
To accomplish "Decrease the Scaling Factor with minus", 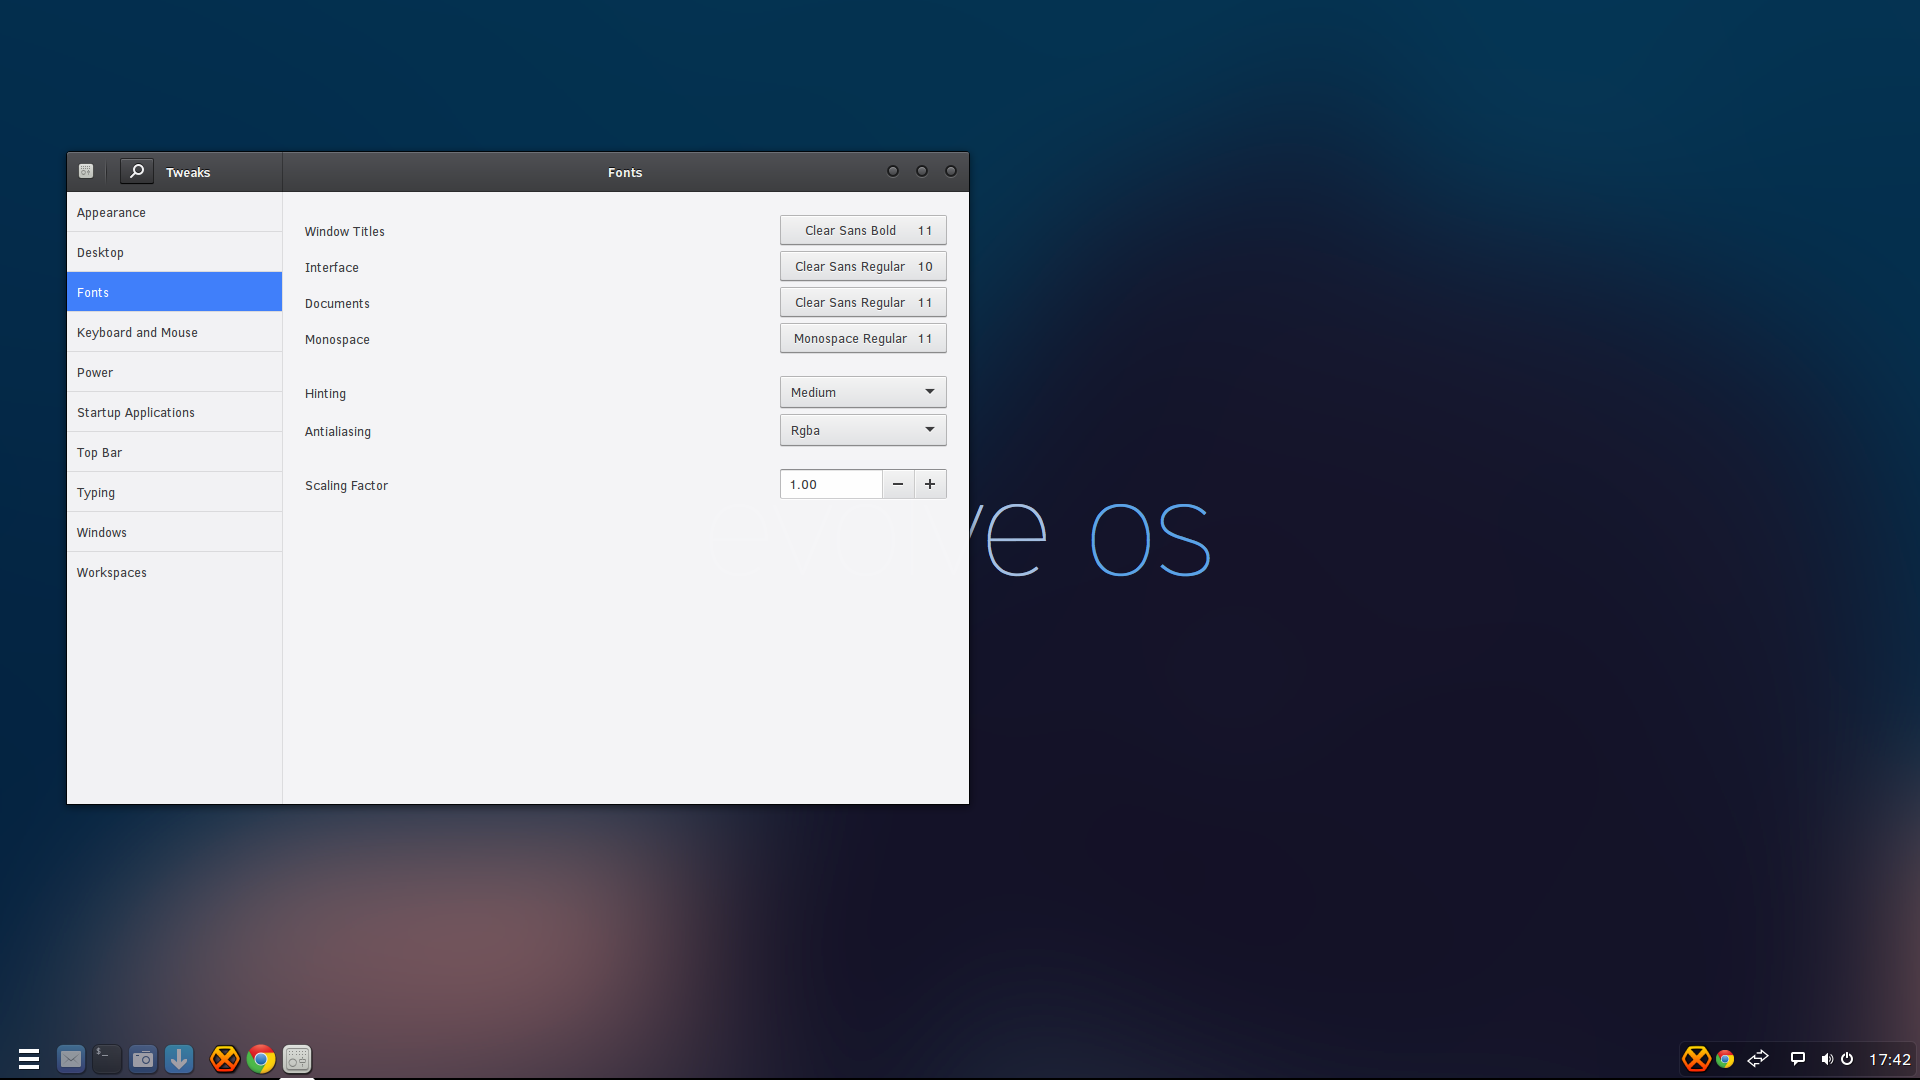I will (x=898, y=484).
